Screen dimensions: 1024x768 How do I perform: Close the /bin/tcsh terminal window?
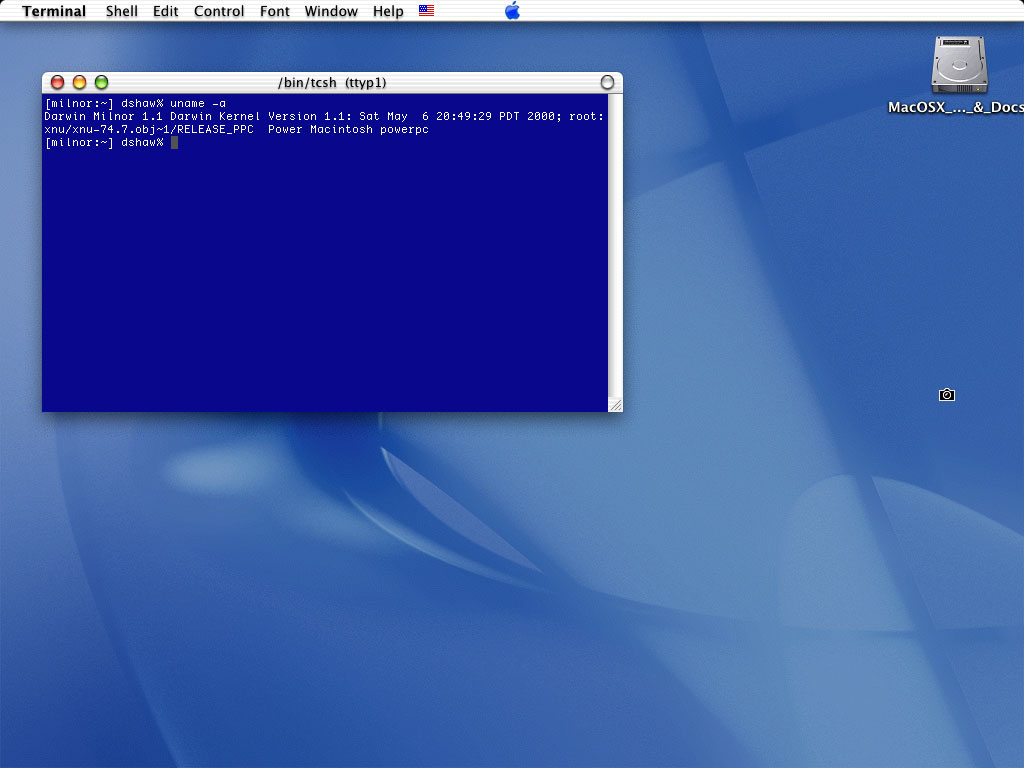click(x=57, y=82)
